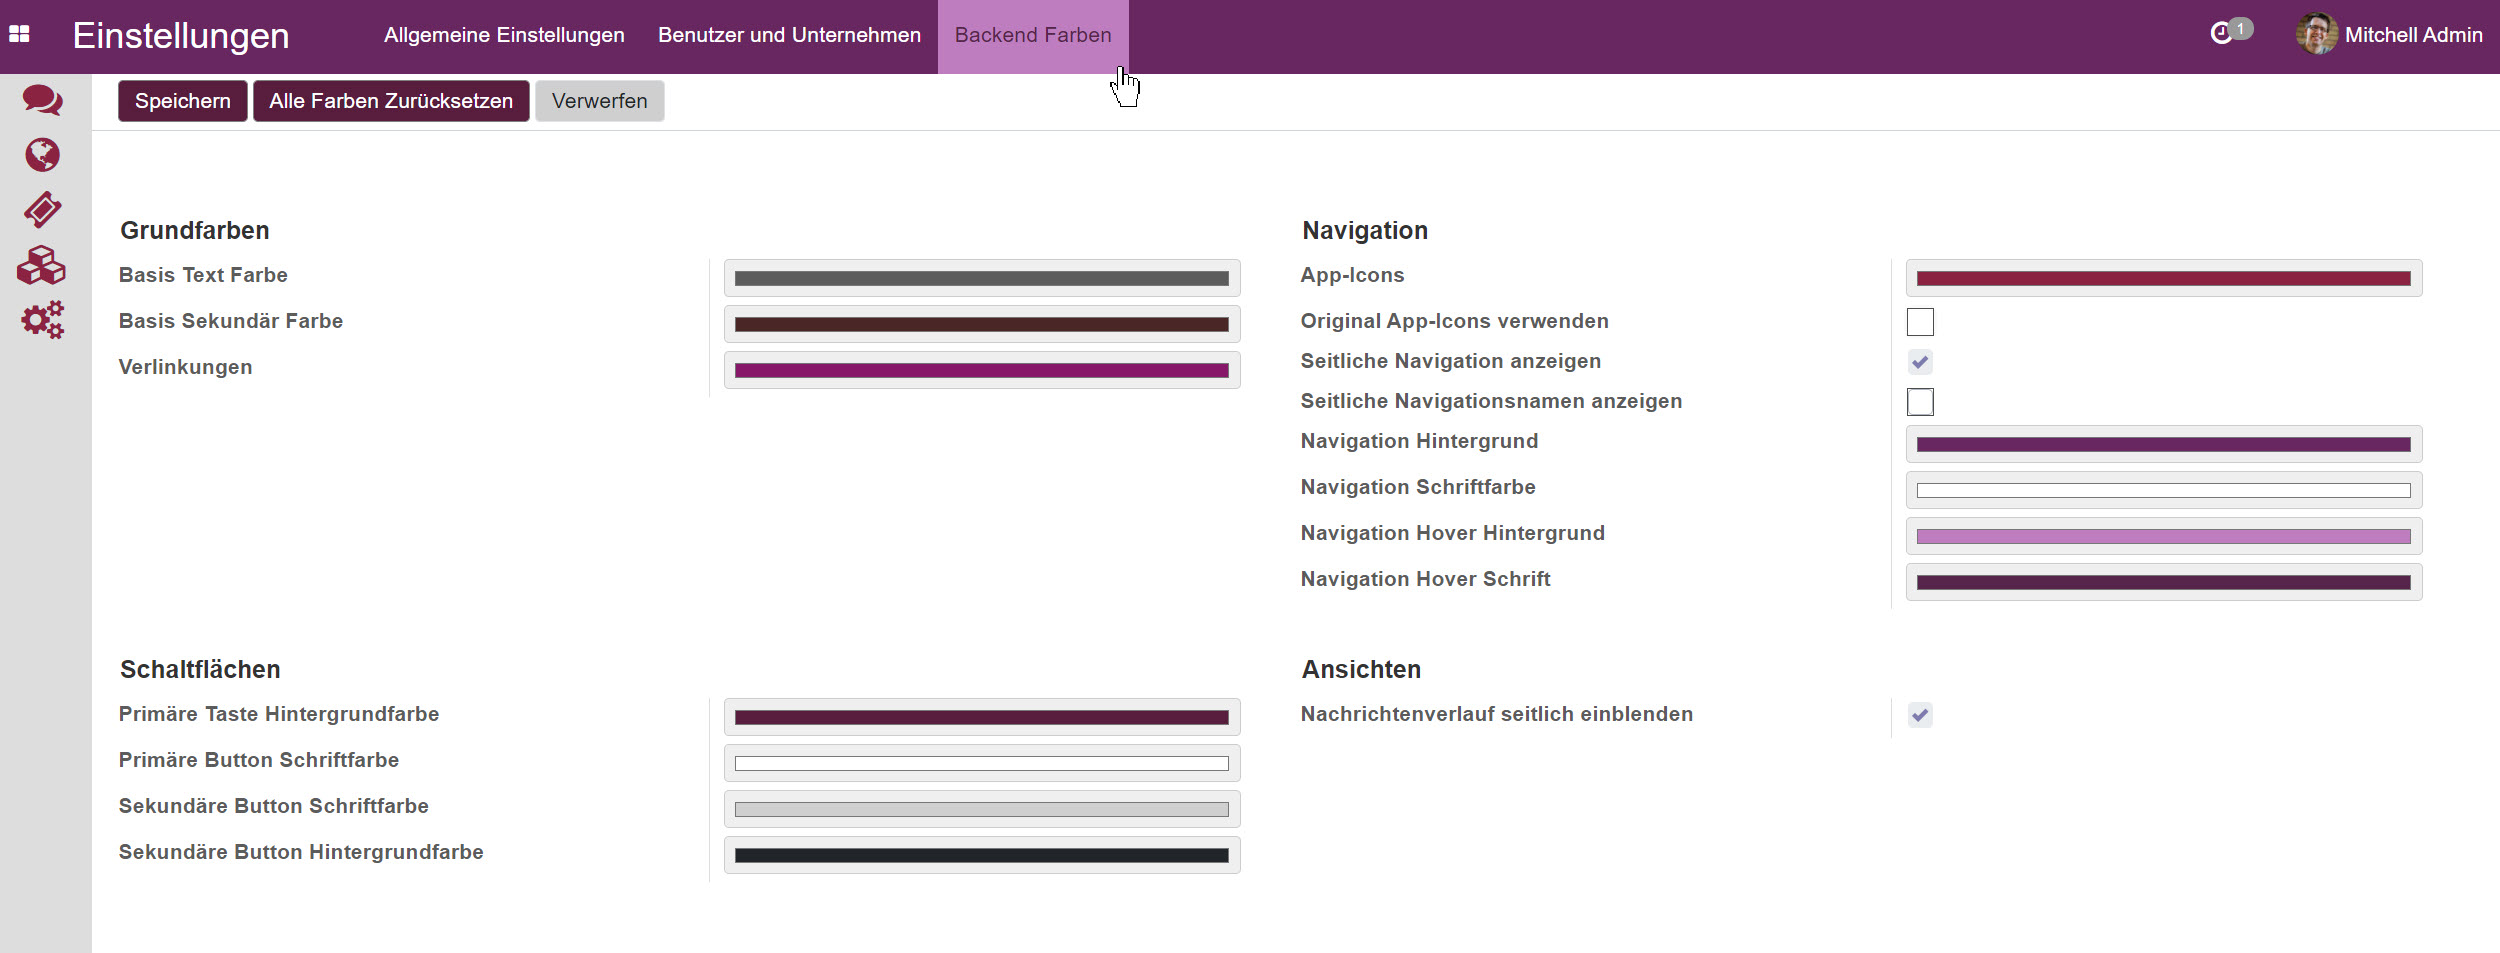Open the activities clock icon with badge
This screenshot has width=2500, height=953.
pos(2224,32)
